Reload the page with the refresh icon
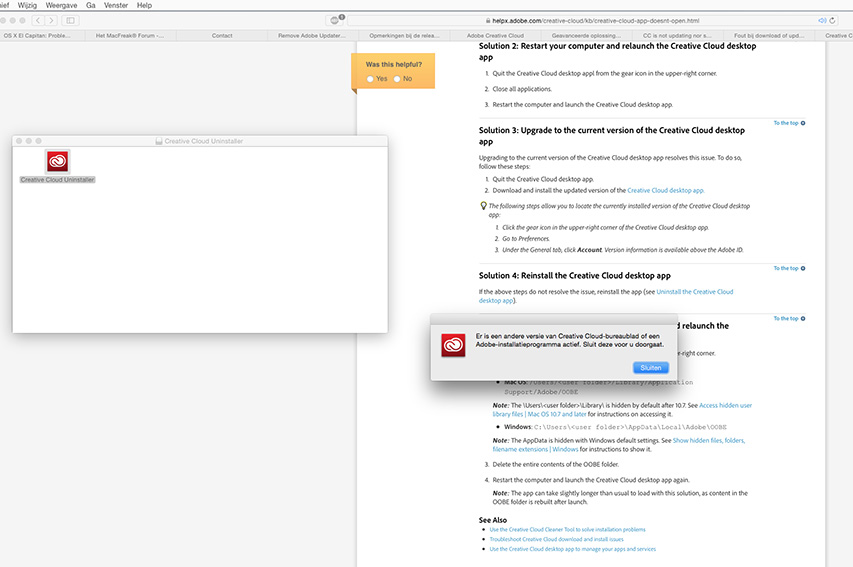This screenshot has height=567, width=853. click(832, 21)
